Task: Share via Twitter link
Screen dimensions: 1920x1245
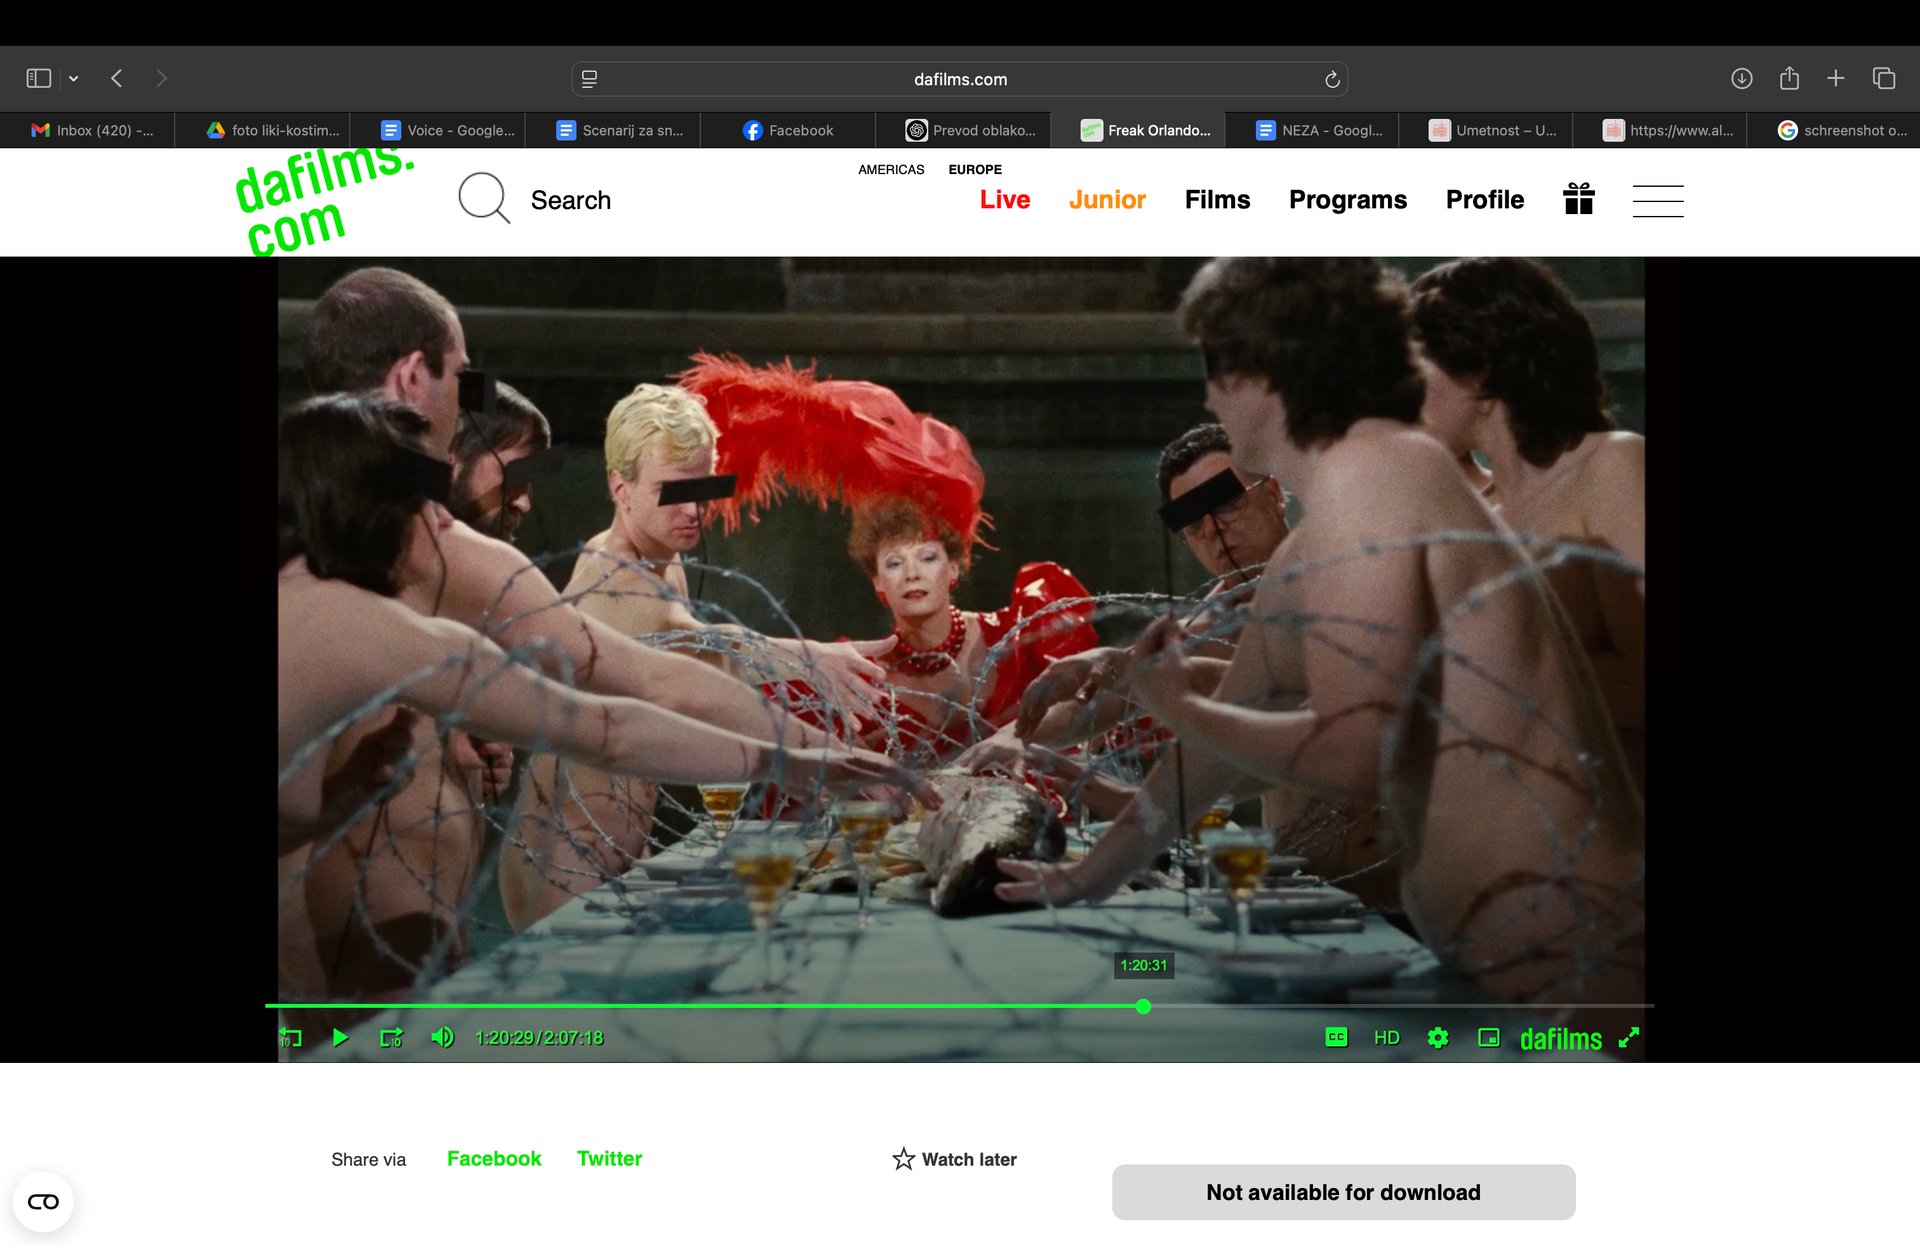Action: click(x=609, y=1158)
